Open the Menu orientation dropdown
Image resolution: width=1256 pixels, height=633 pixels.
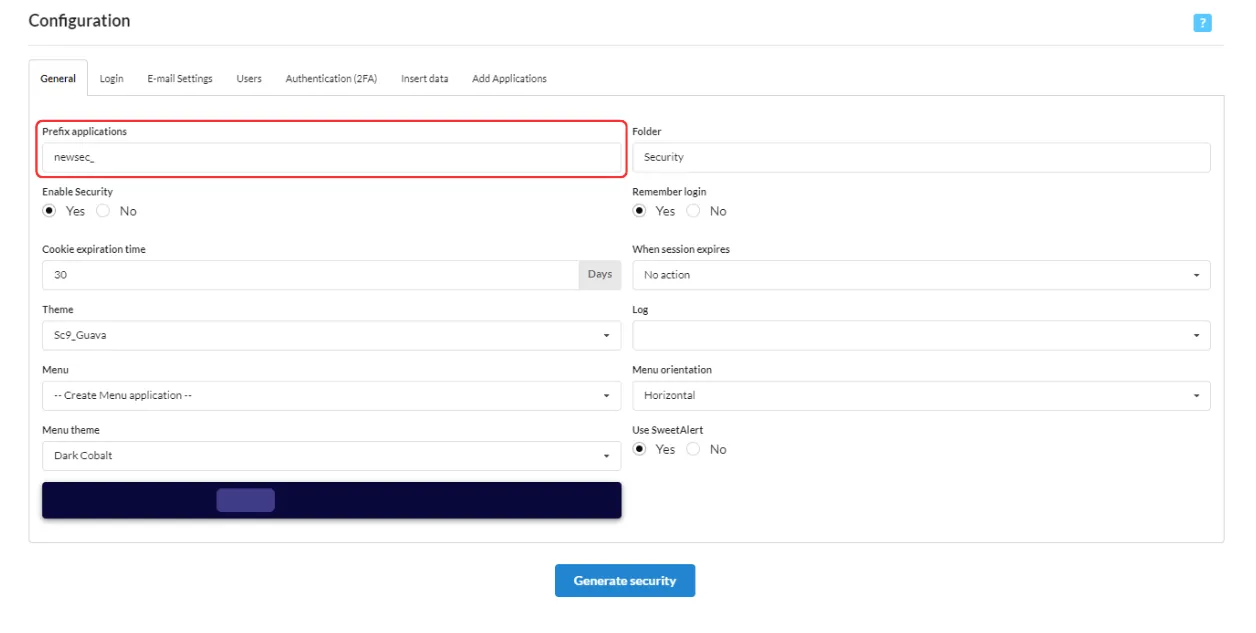pyautogui.click(x=921, y=396)
